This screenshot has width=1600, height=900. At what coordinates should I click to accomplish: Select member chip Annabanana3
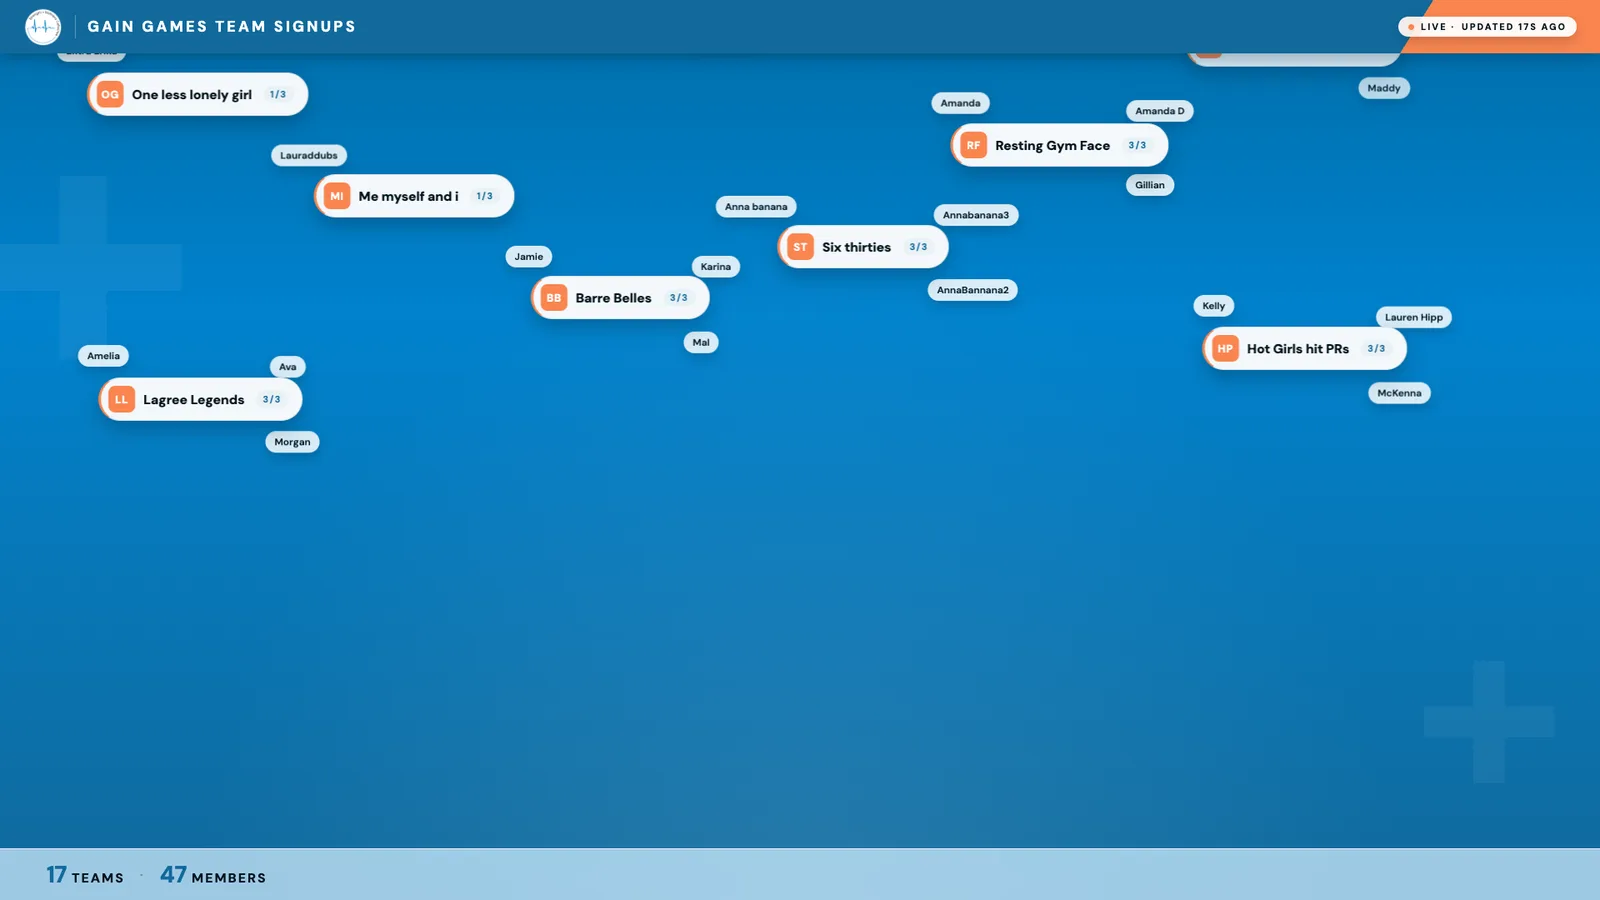click(976, 215)
